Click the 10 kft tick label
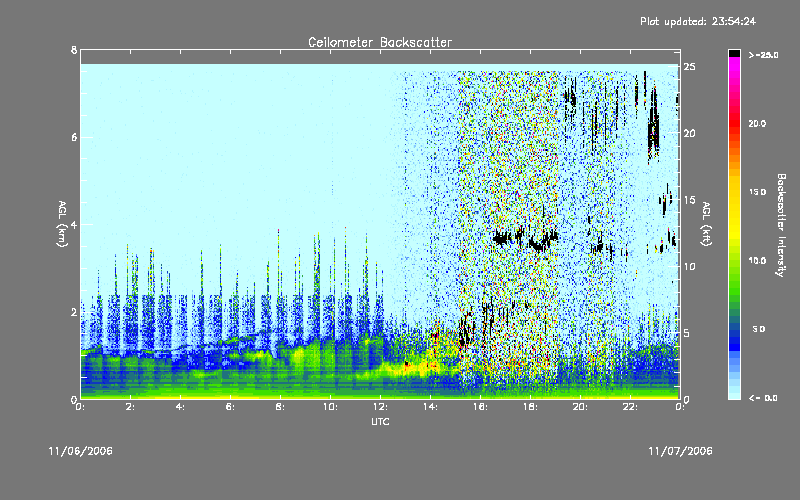Screen dimensions: 800x500 [689, 266]
